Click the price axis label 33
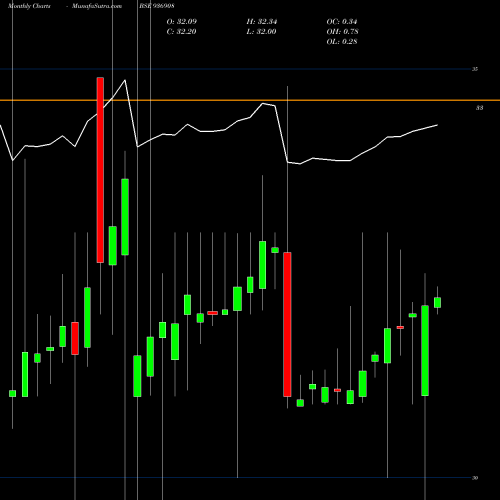This screenshot has width=500, height=500. [x=479, y=108]
